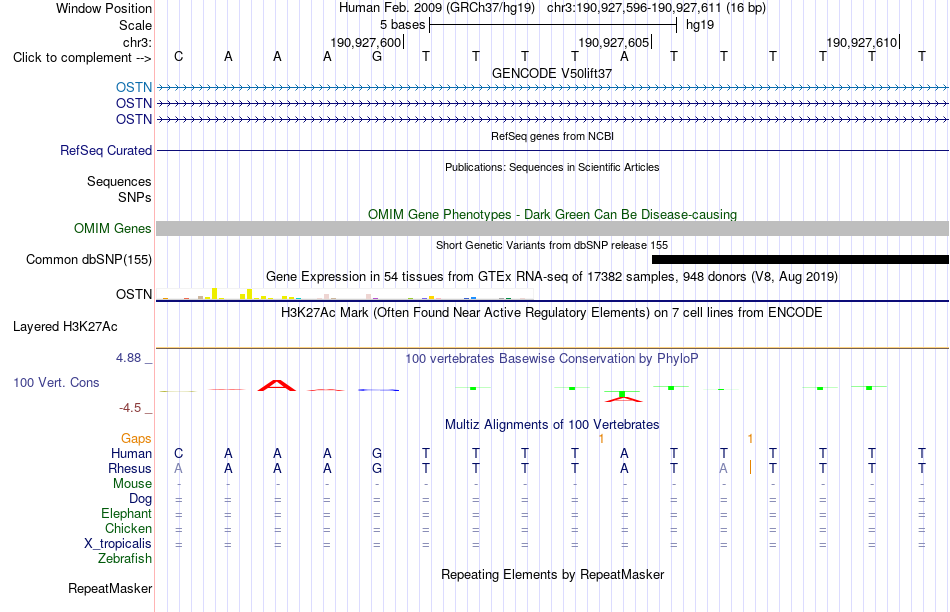Open the GENCODE V50lift37 track title
The height and width of the screenshot is (612, 950).
(x=552, y=73)
